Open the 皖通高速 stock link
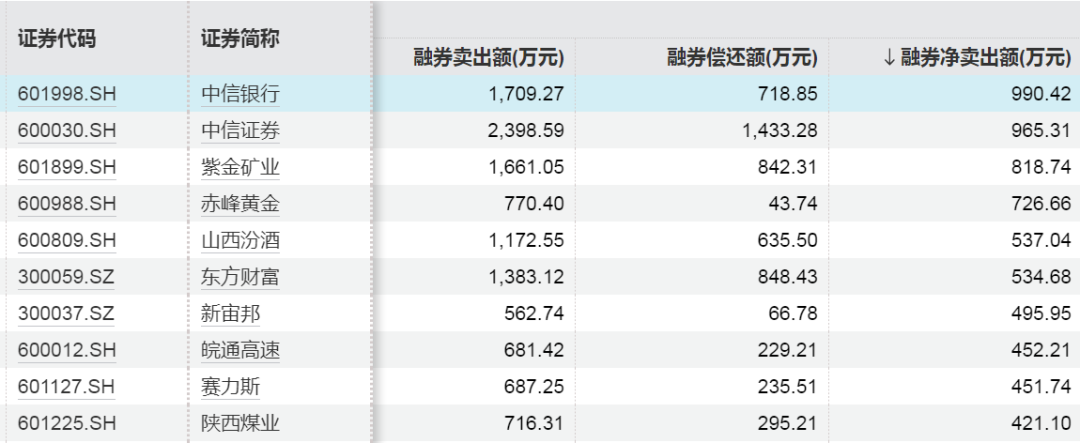Image resolution: width=1080 pixels, height=443 pixels. pos(240,350)
